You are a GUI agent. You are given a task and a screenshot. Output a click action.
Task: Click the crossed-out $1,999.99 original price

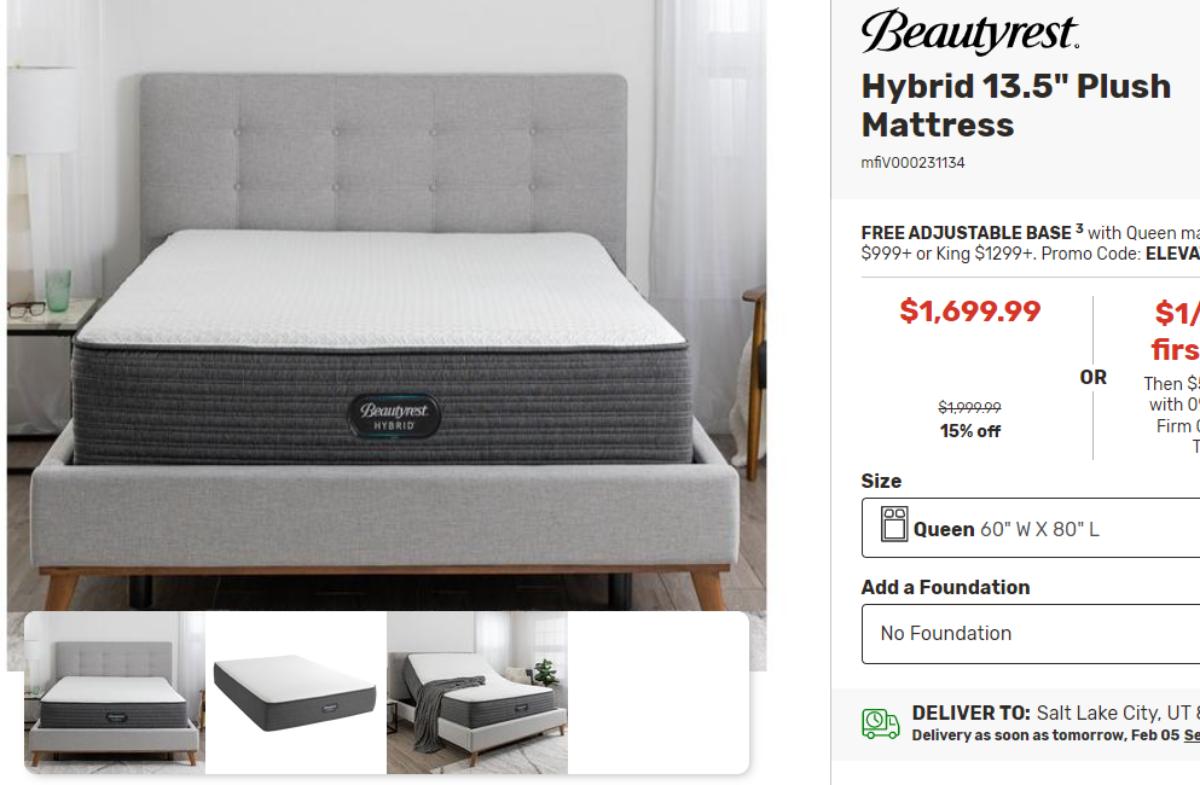click(x=970, y=408)
